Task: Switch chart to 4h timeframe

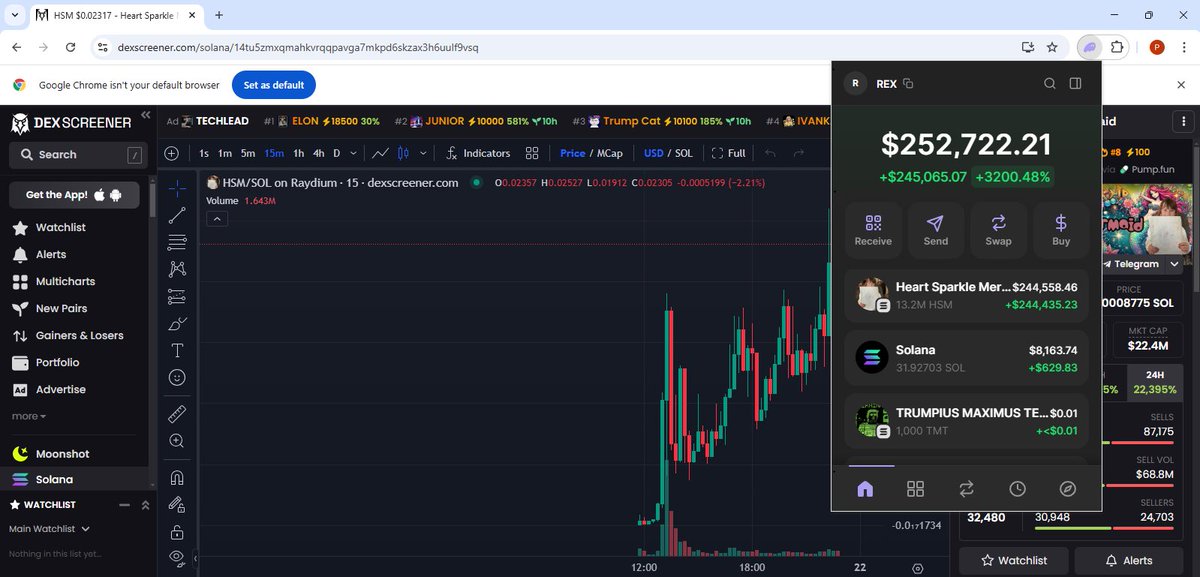Action: (x=318, y=153)
